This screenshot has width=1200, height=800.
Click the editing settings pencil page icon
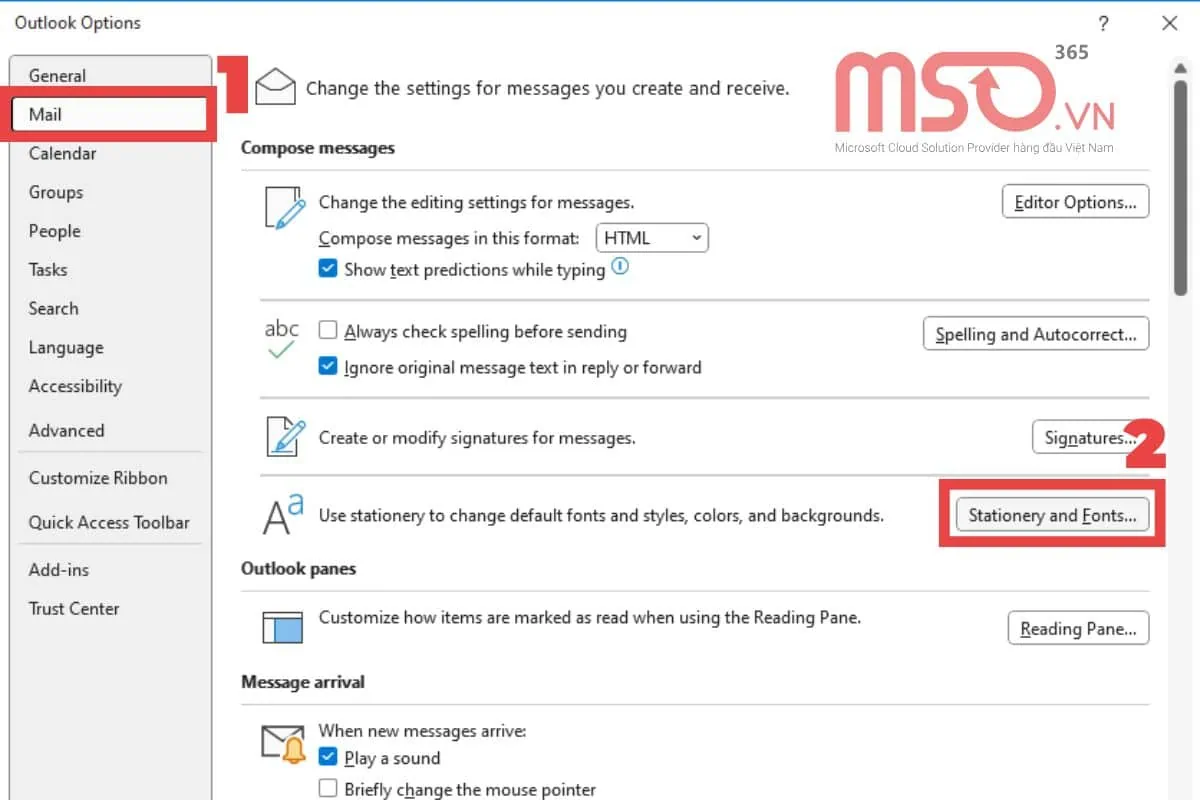pyautogui.click(x=283, y=208)
